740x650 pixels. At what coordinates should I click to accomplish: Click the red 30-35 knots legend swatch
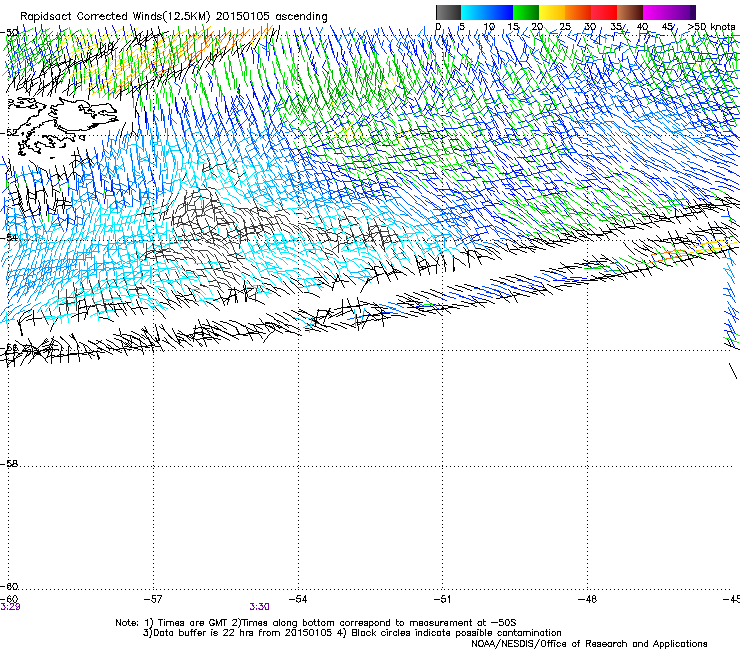[x=604, y=12]
